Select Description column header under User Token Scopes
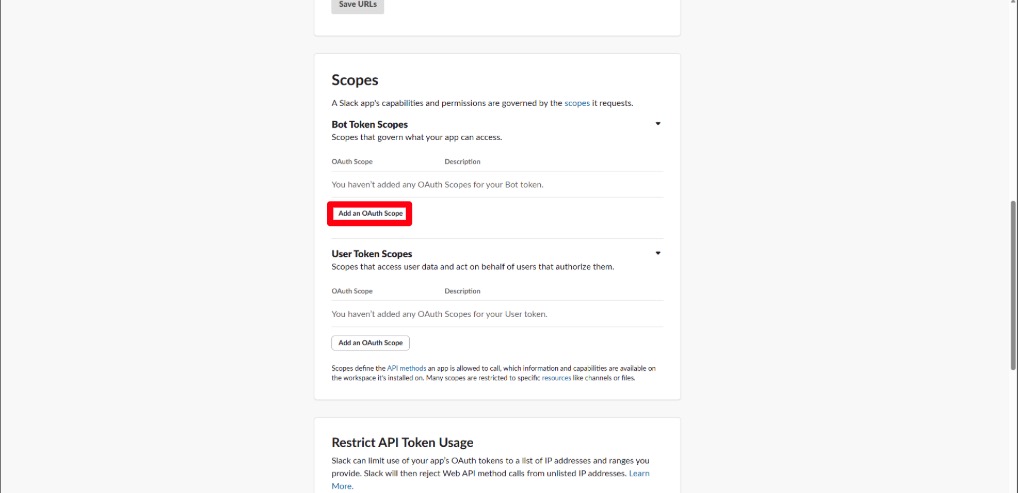Image resolution: width=1018 pixels, height=493 pixels. click(x=462, y=291)
